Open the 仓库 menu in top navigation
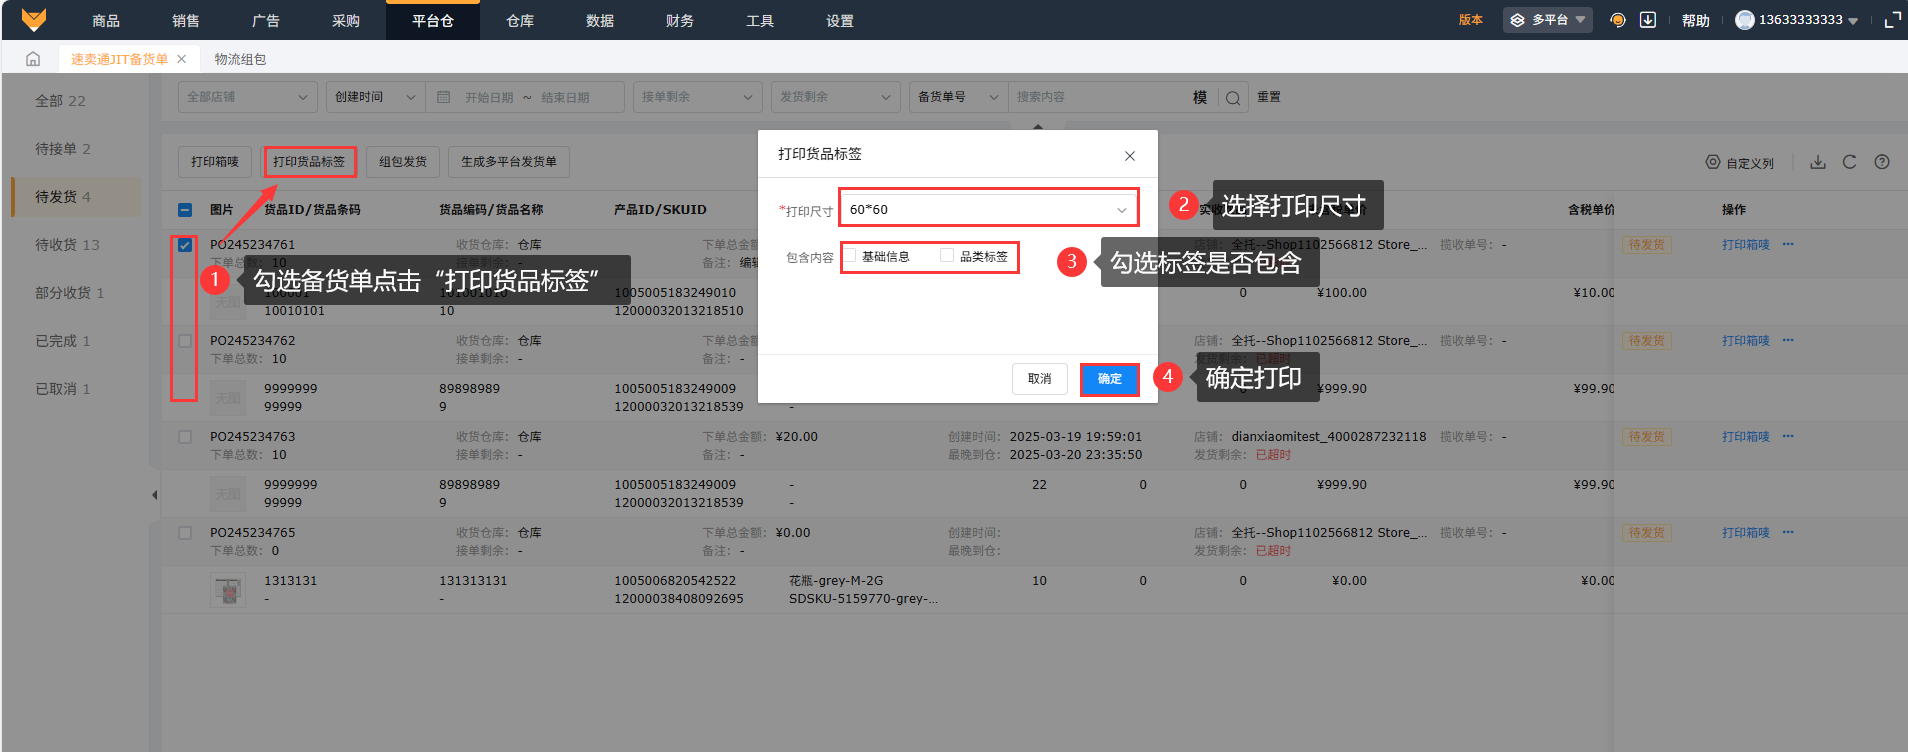 point(520,21)
